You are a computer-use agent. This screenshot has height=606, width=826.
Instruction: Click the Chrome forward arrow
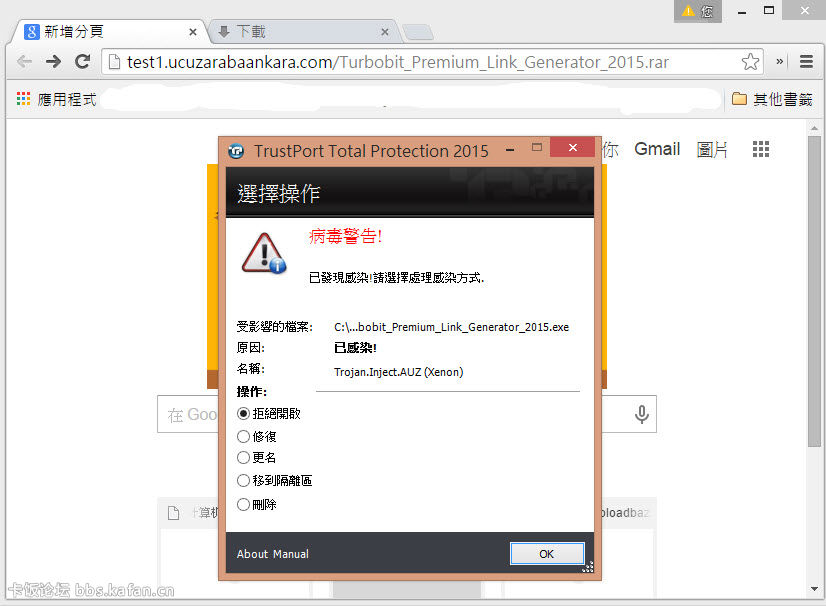[53, 62]
